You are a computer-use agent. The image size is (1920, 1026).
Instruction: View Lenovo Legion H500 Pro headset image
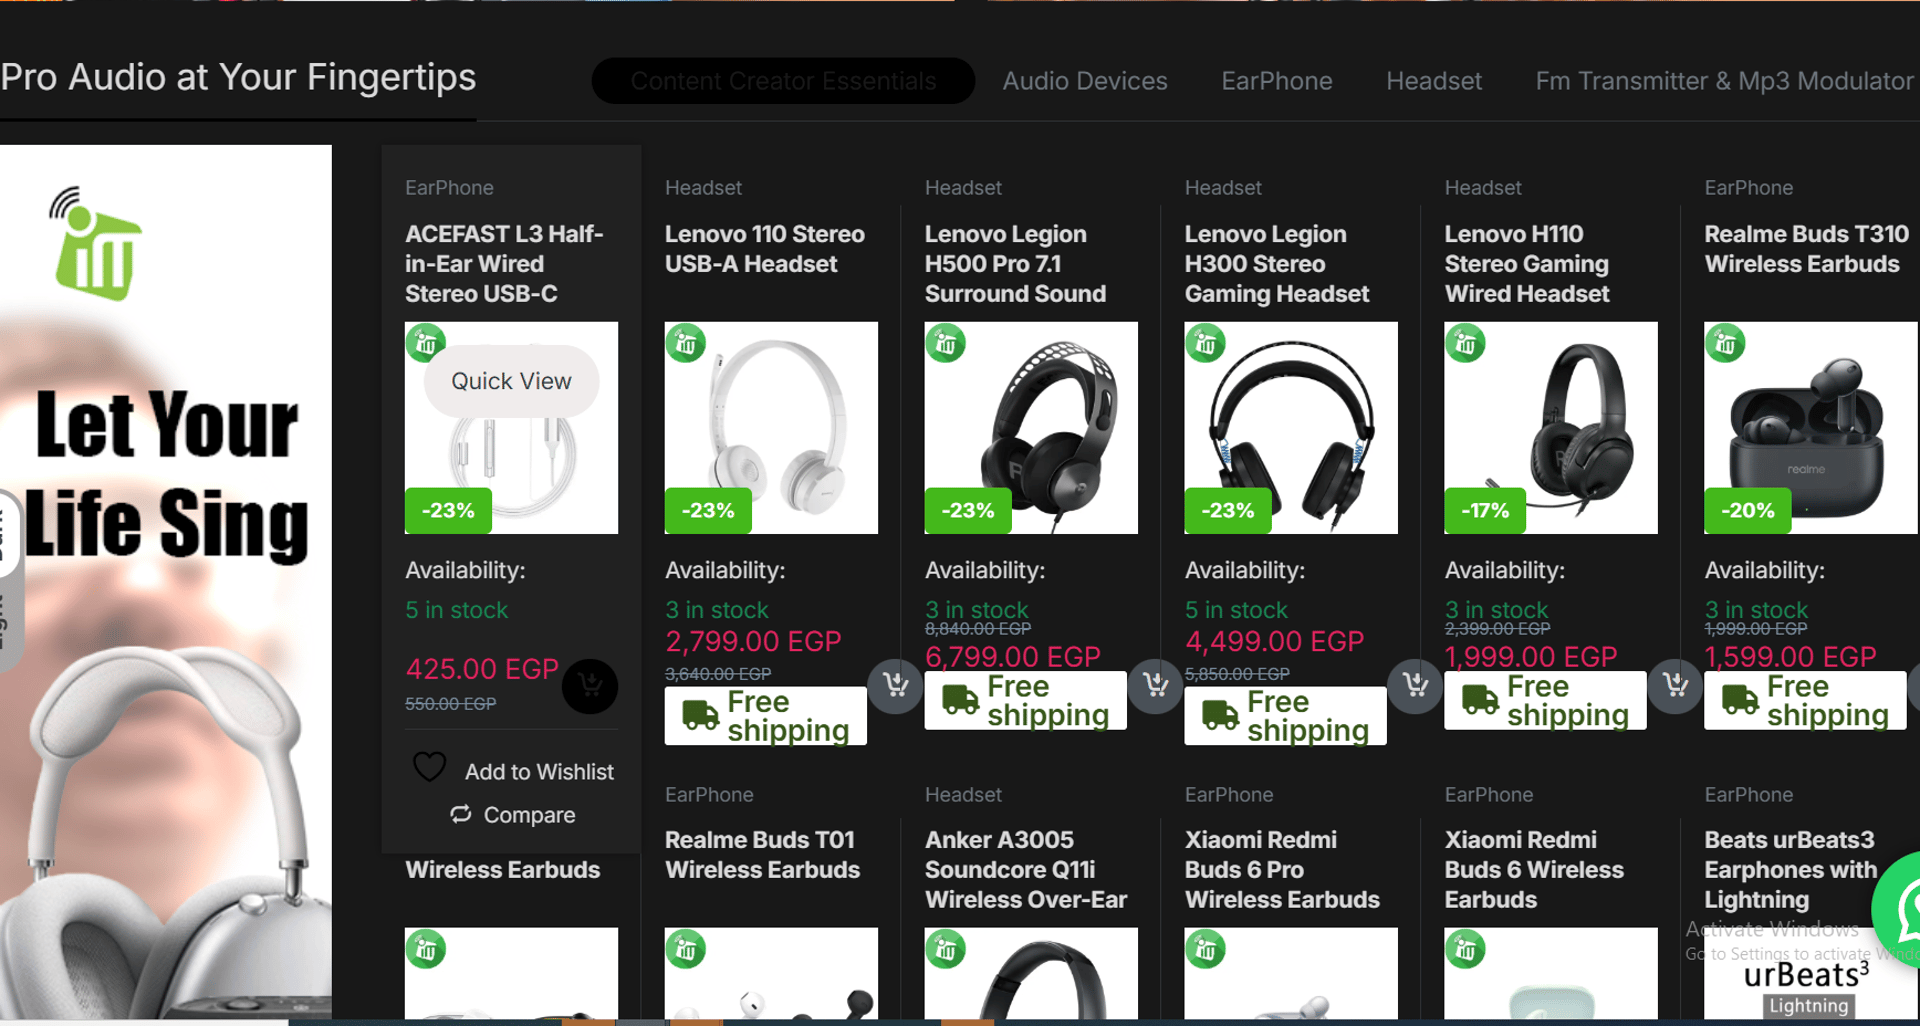click(1031, 428)
